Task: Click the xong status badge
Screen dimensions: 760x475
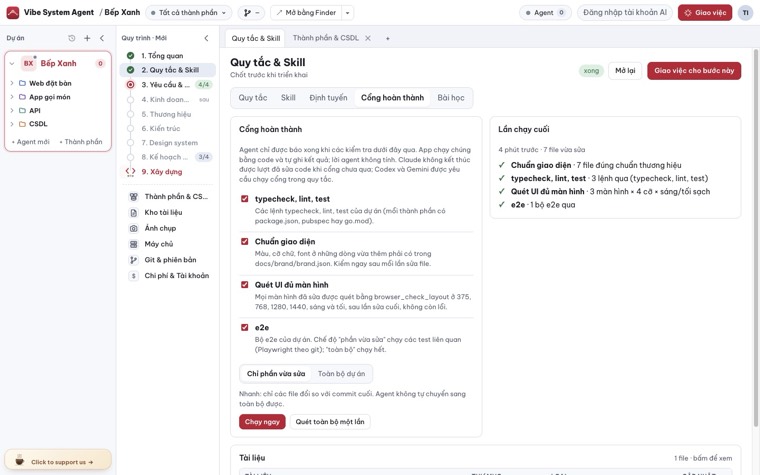Action: [591, 71]
